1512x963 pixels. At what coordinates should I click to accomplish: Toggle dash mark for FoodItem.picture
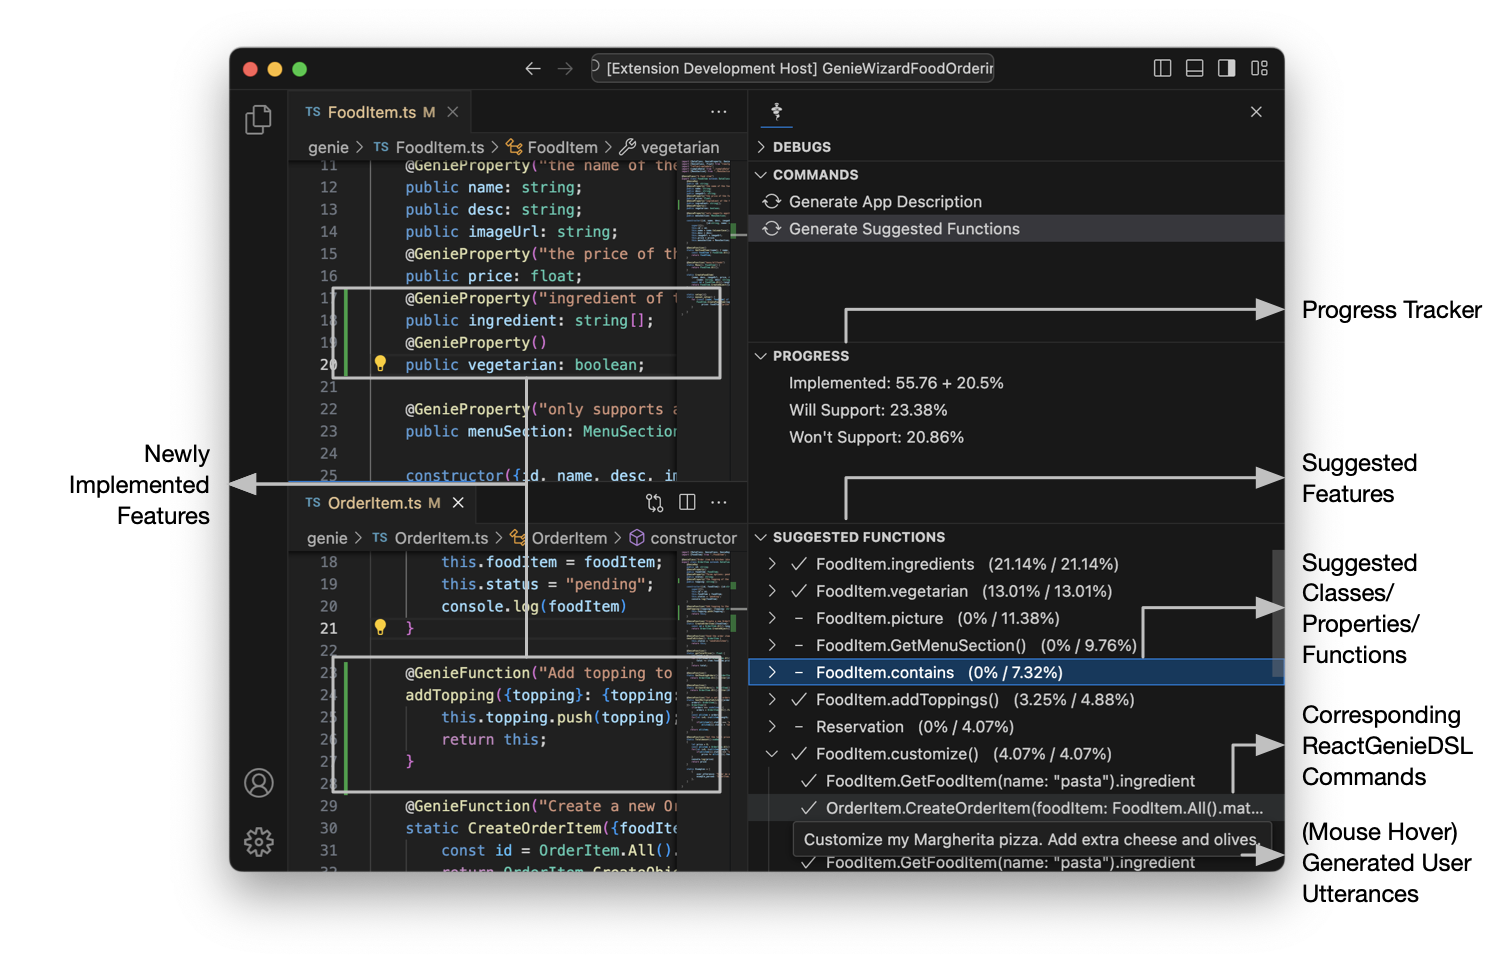click(798, 618)
